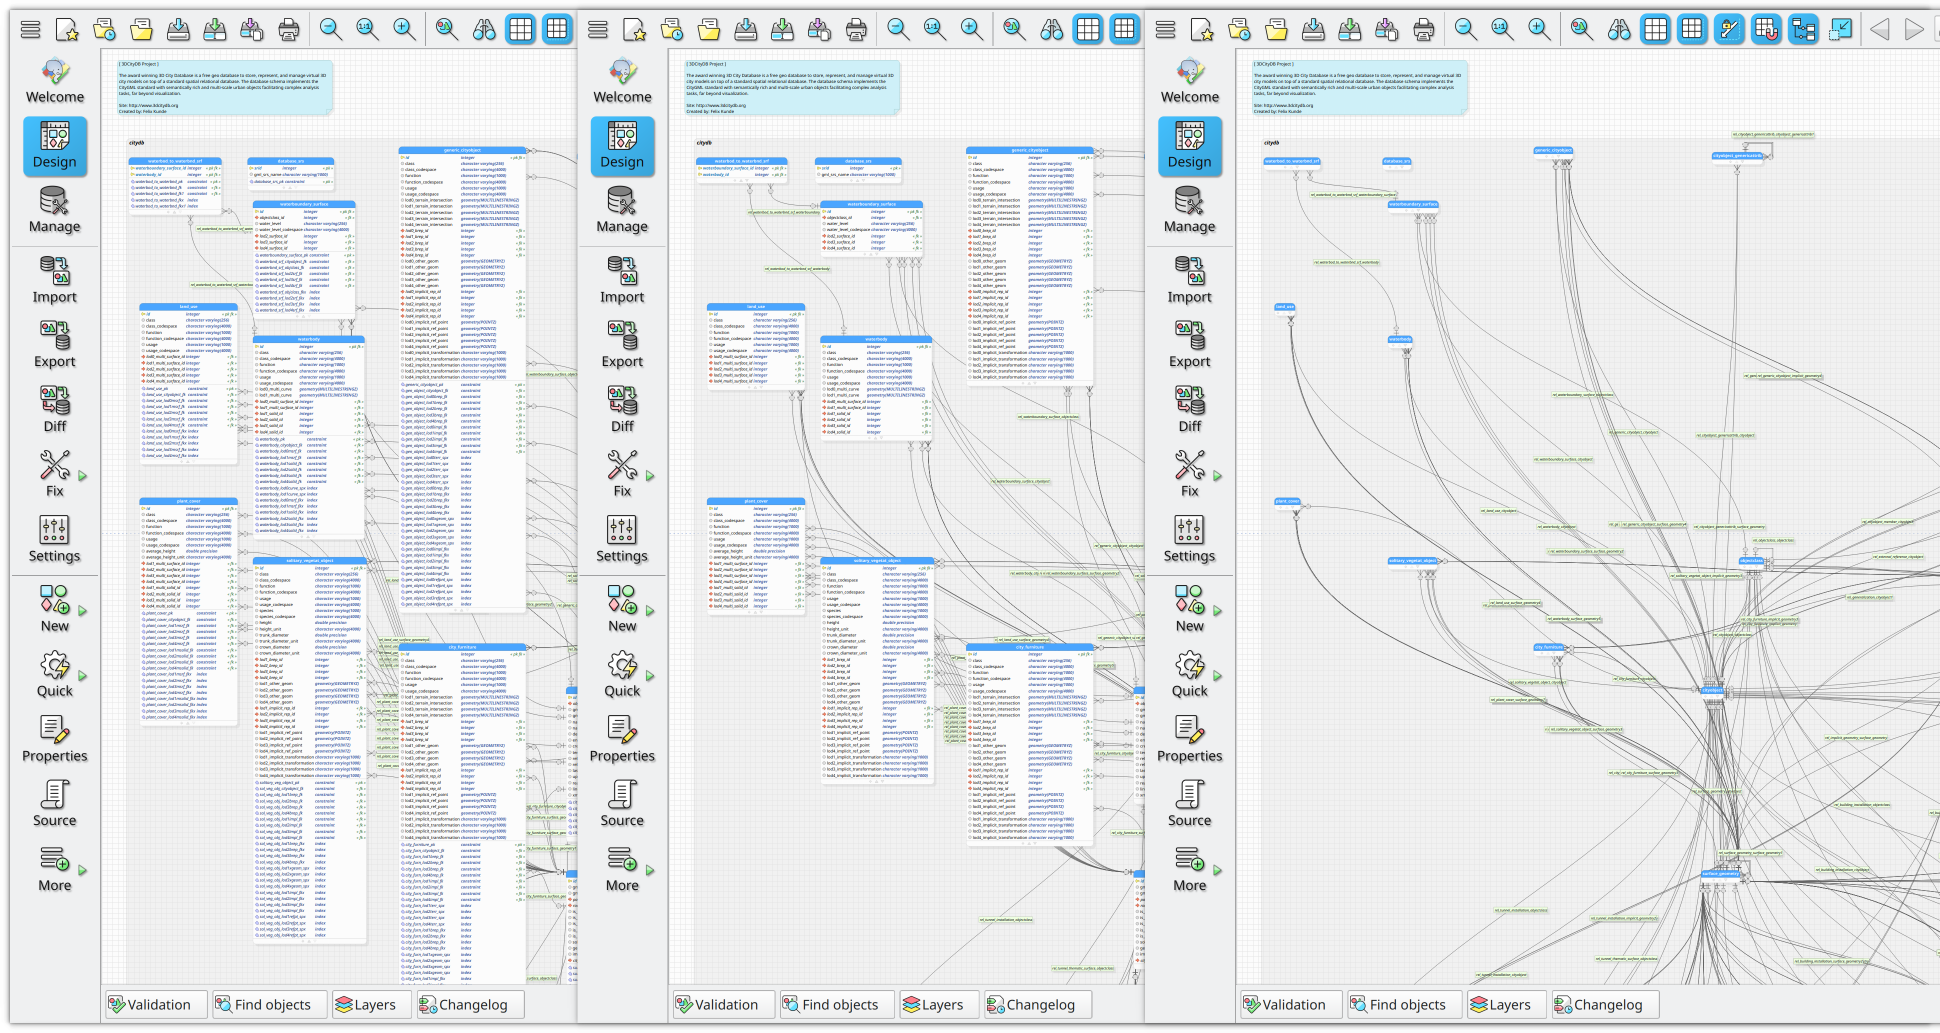Click Export in the middle panel sidebar

(622, 346)
